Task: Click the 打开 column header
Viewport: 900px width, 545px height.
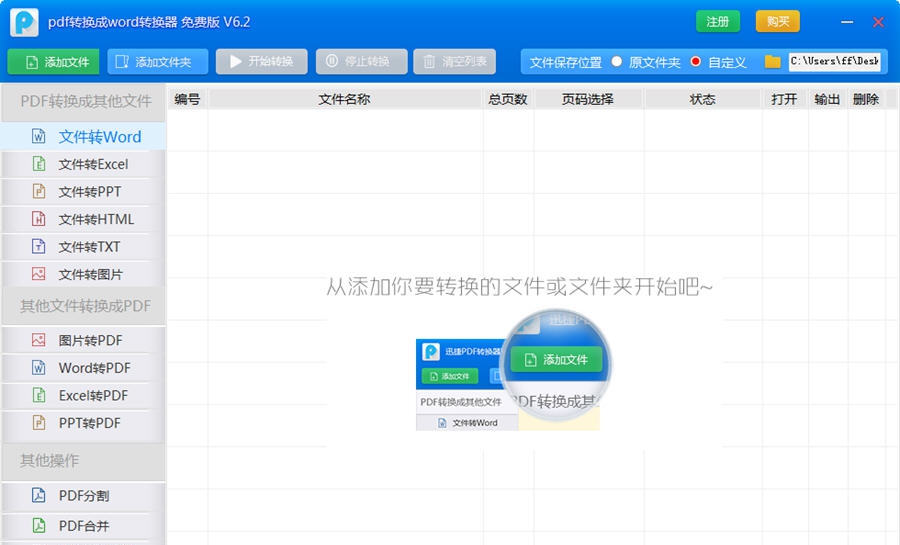Action: coord(785,99)
